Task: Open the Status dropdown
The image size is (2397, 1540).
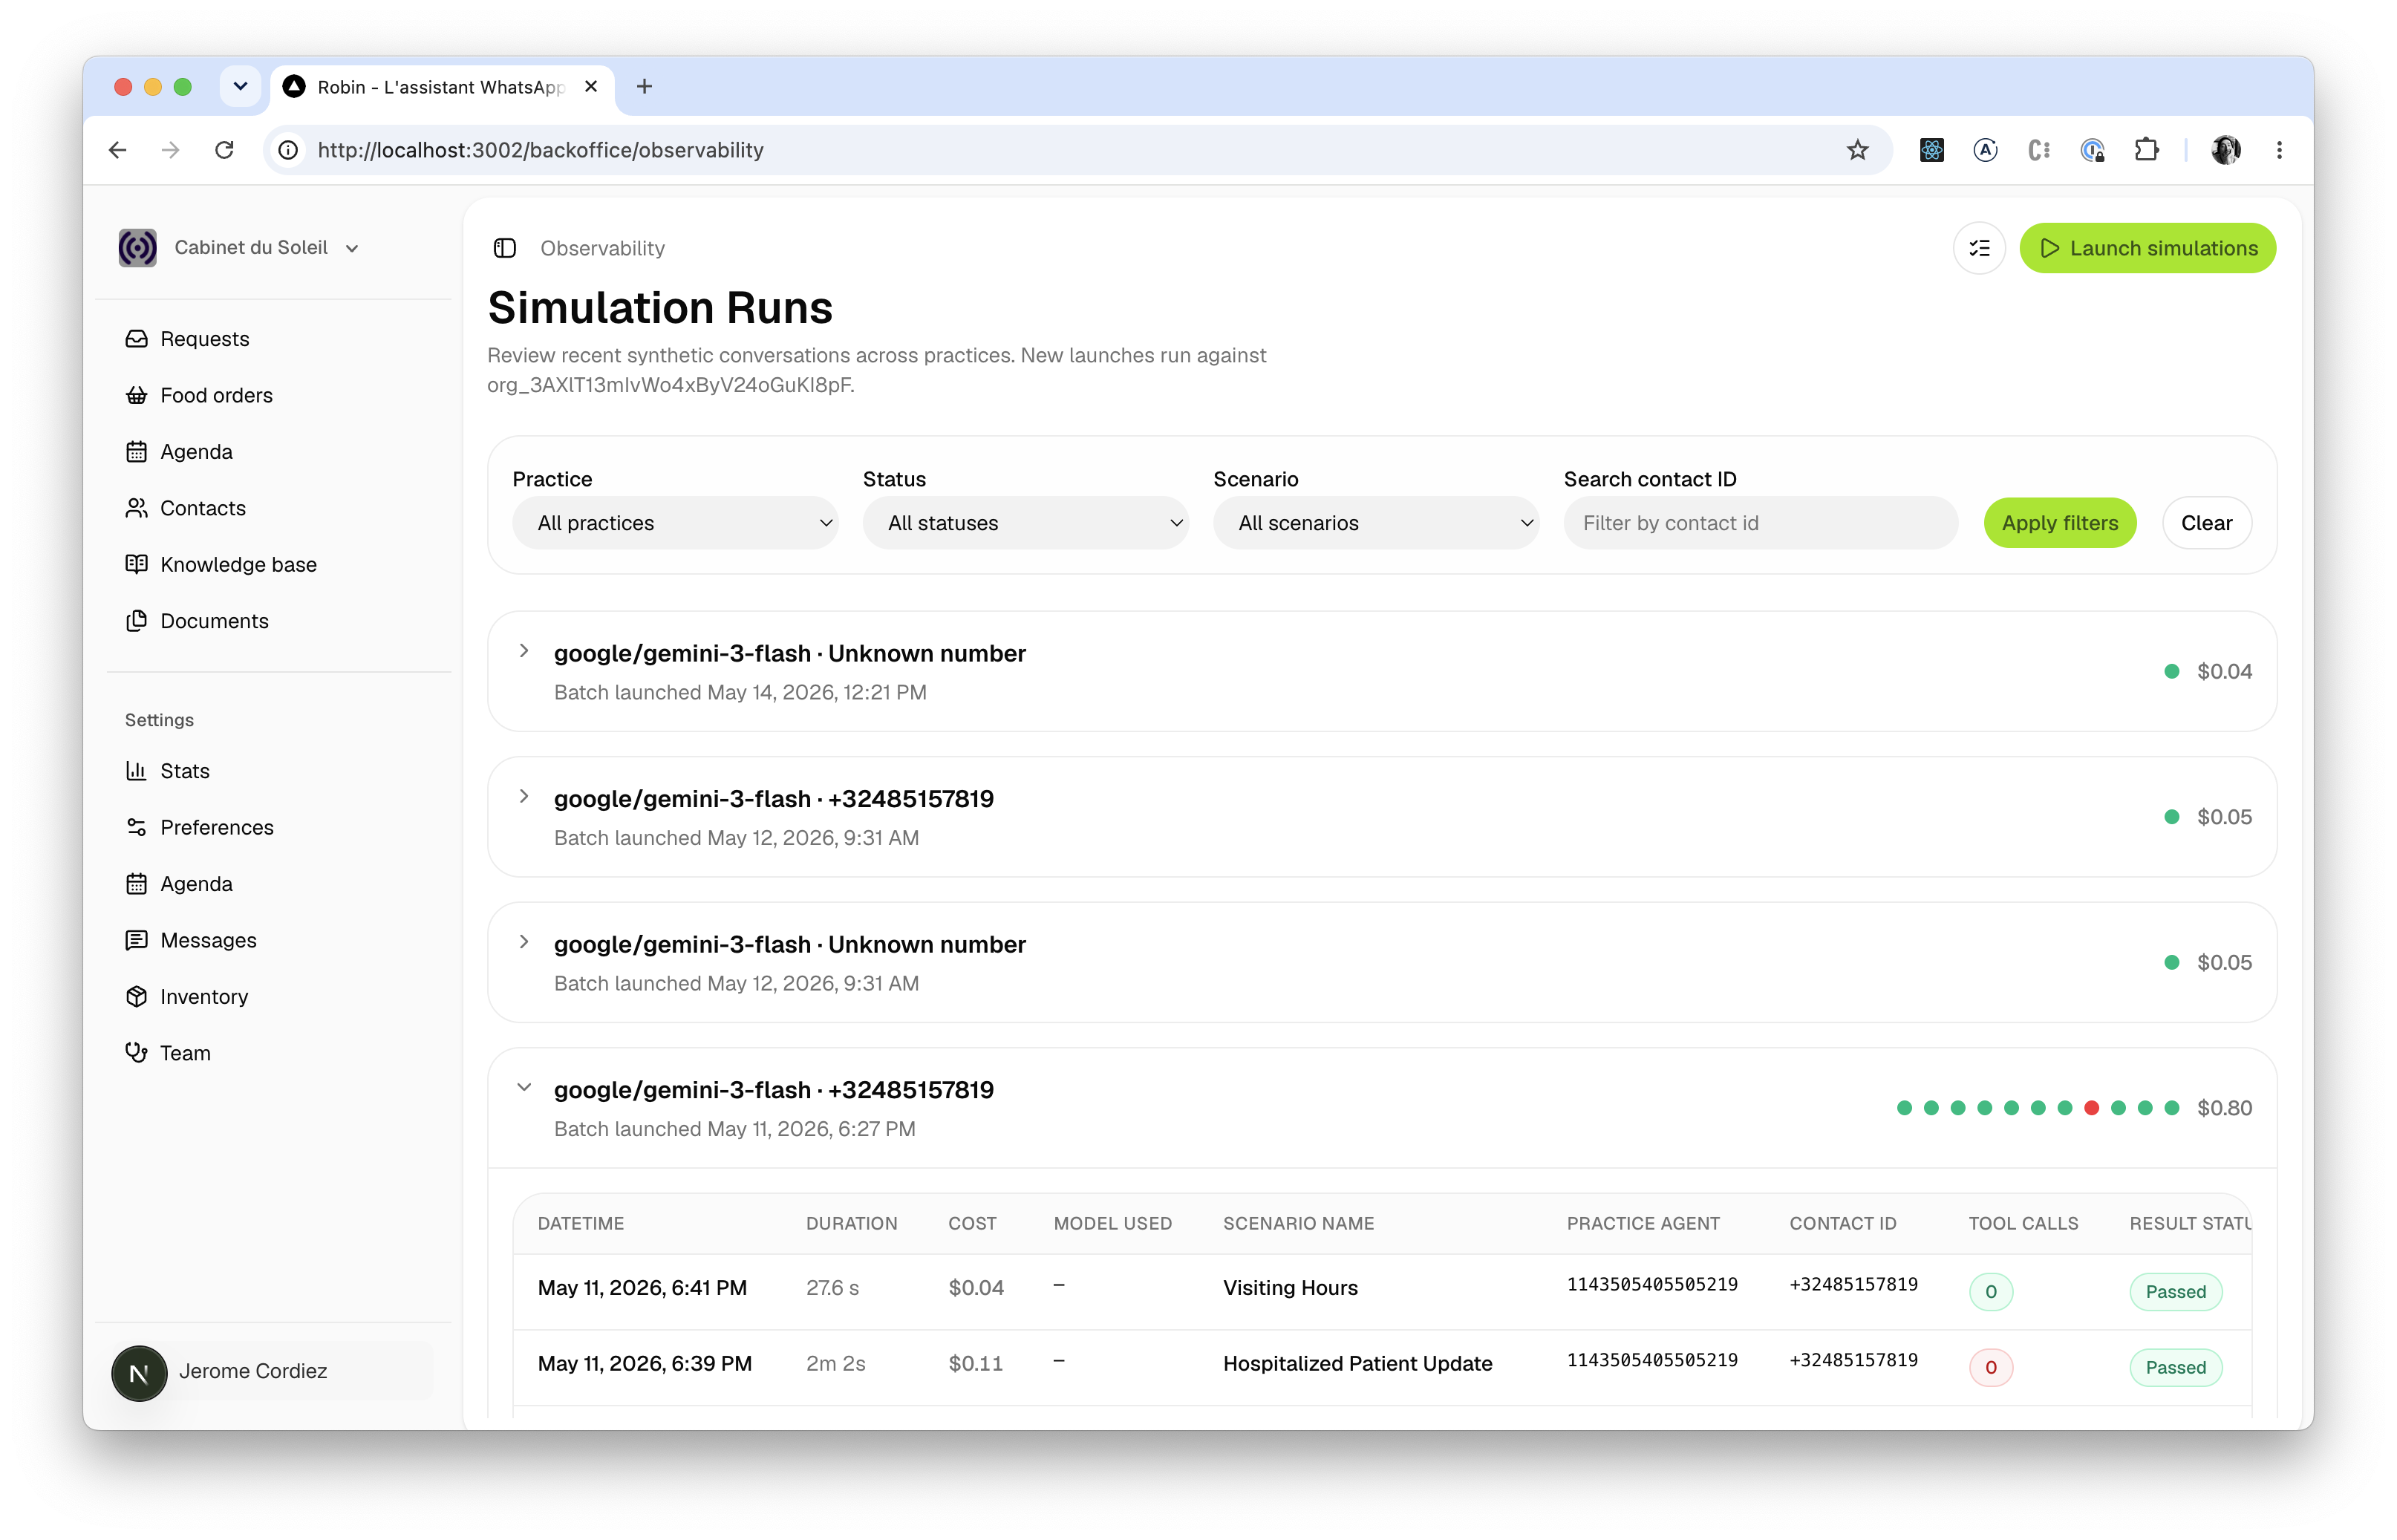Action: click(x=1025, y=523)
